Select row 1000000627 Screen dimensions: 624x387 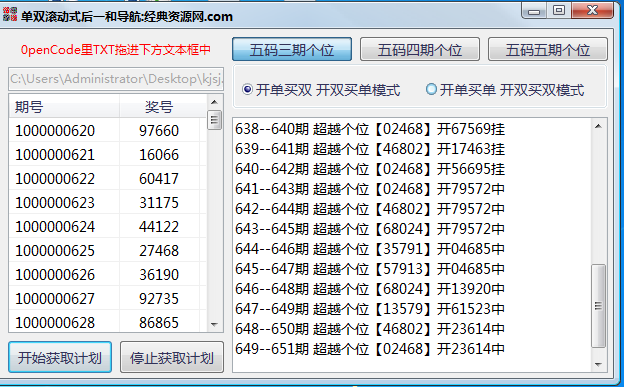pyautogui.click(x=107, y=298)
